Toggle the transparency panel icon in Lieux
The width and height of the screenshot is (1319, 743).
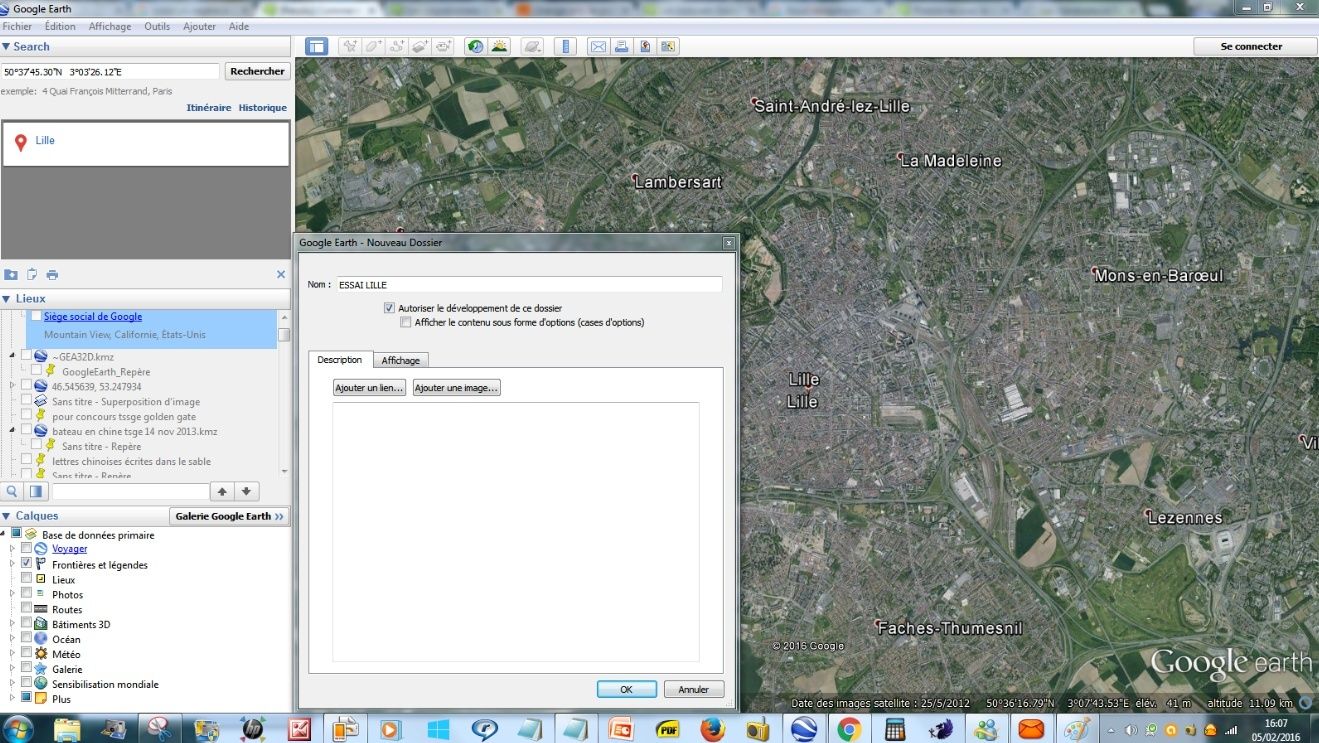click(36, 491)
